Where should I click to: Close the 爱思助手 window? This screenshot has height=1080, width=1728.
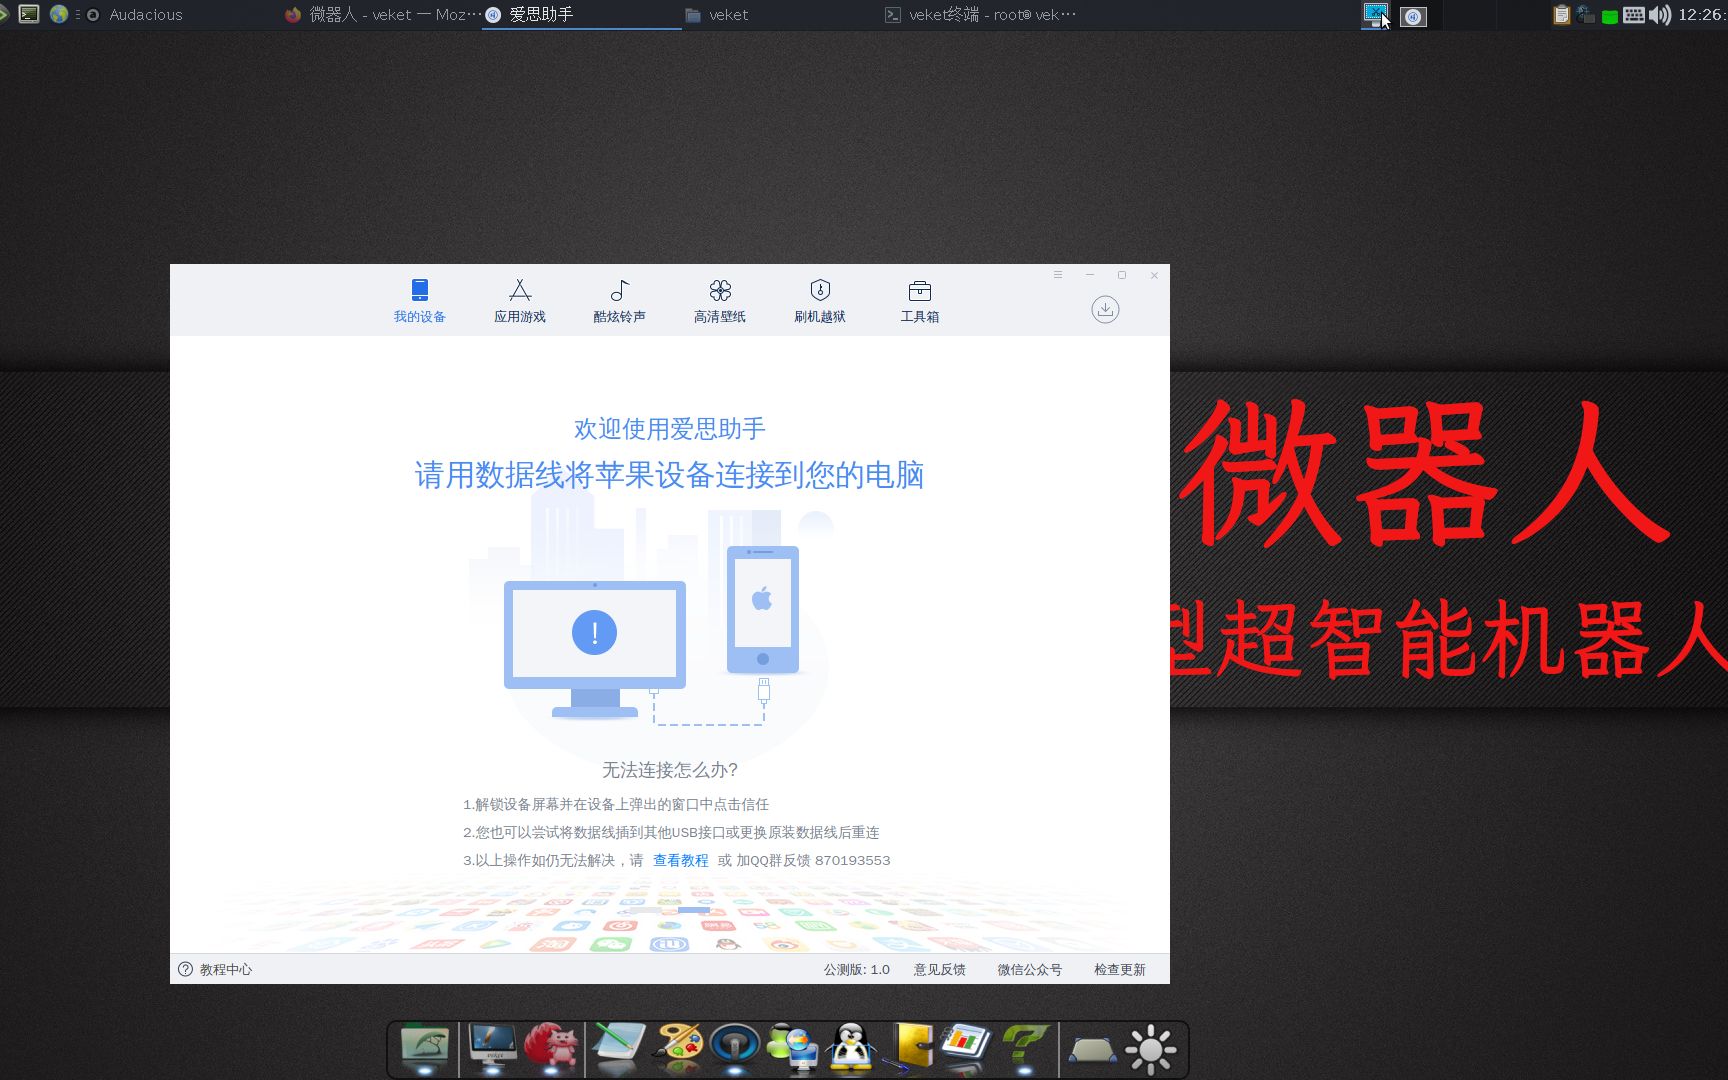(1154, 275)
